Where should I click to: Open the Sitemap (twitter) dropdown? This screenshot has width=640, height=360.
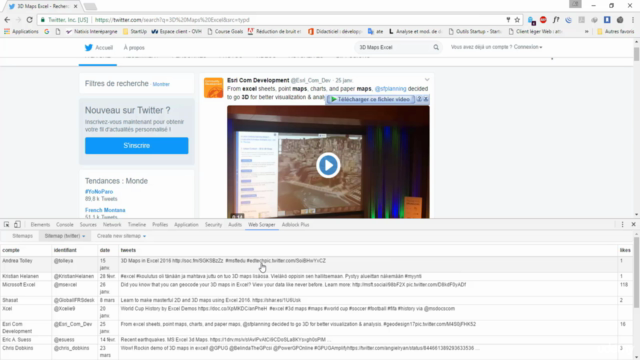click(65, 236)
